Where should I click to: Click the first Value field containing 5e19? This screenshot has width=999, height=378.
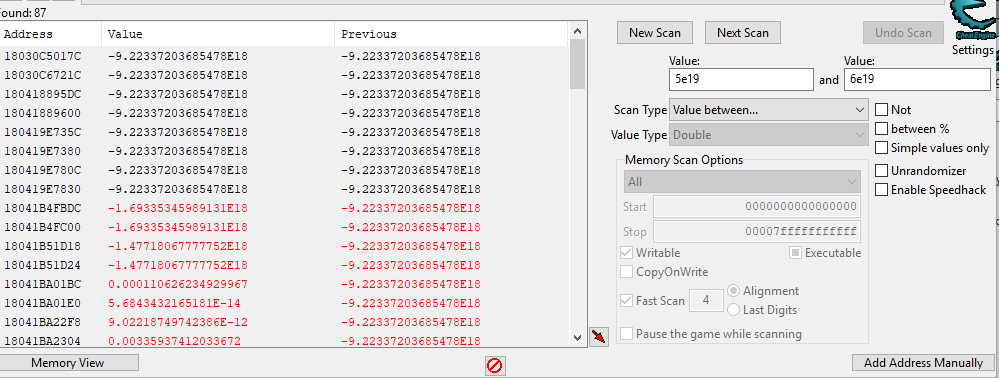pos(742,80)
